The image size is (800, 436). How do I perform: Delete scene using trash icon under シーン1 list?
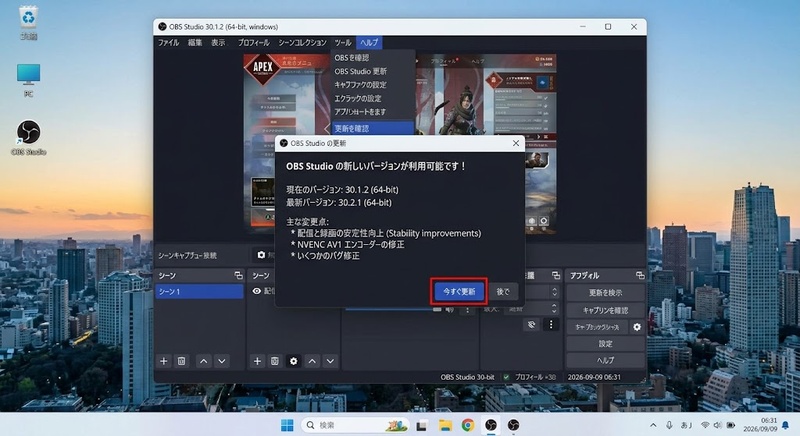click(x=181, y=361)
